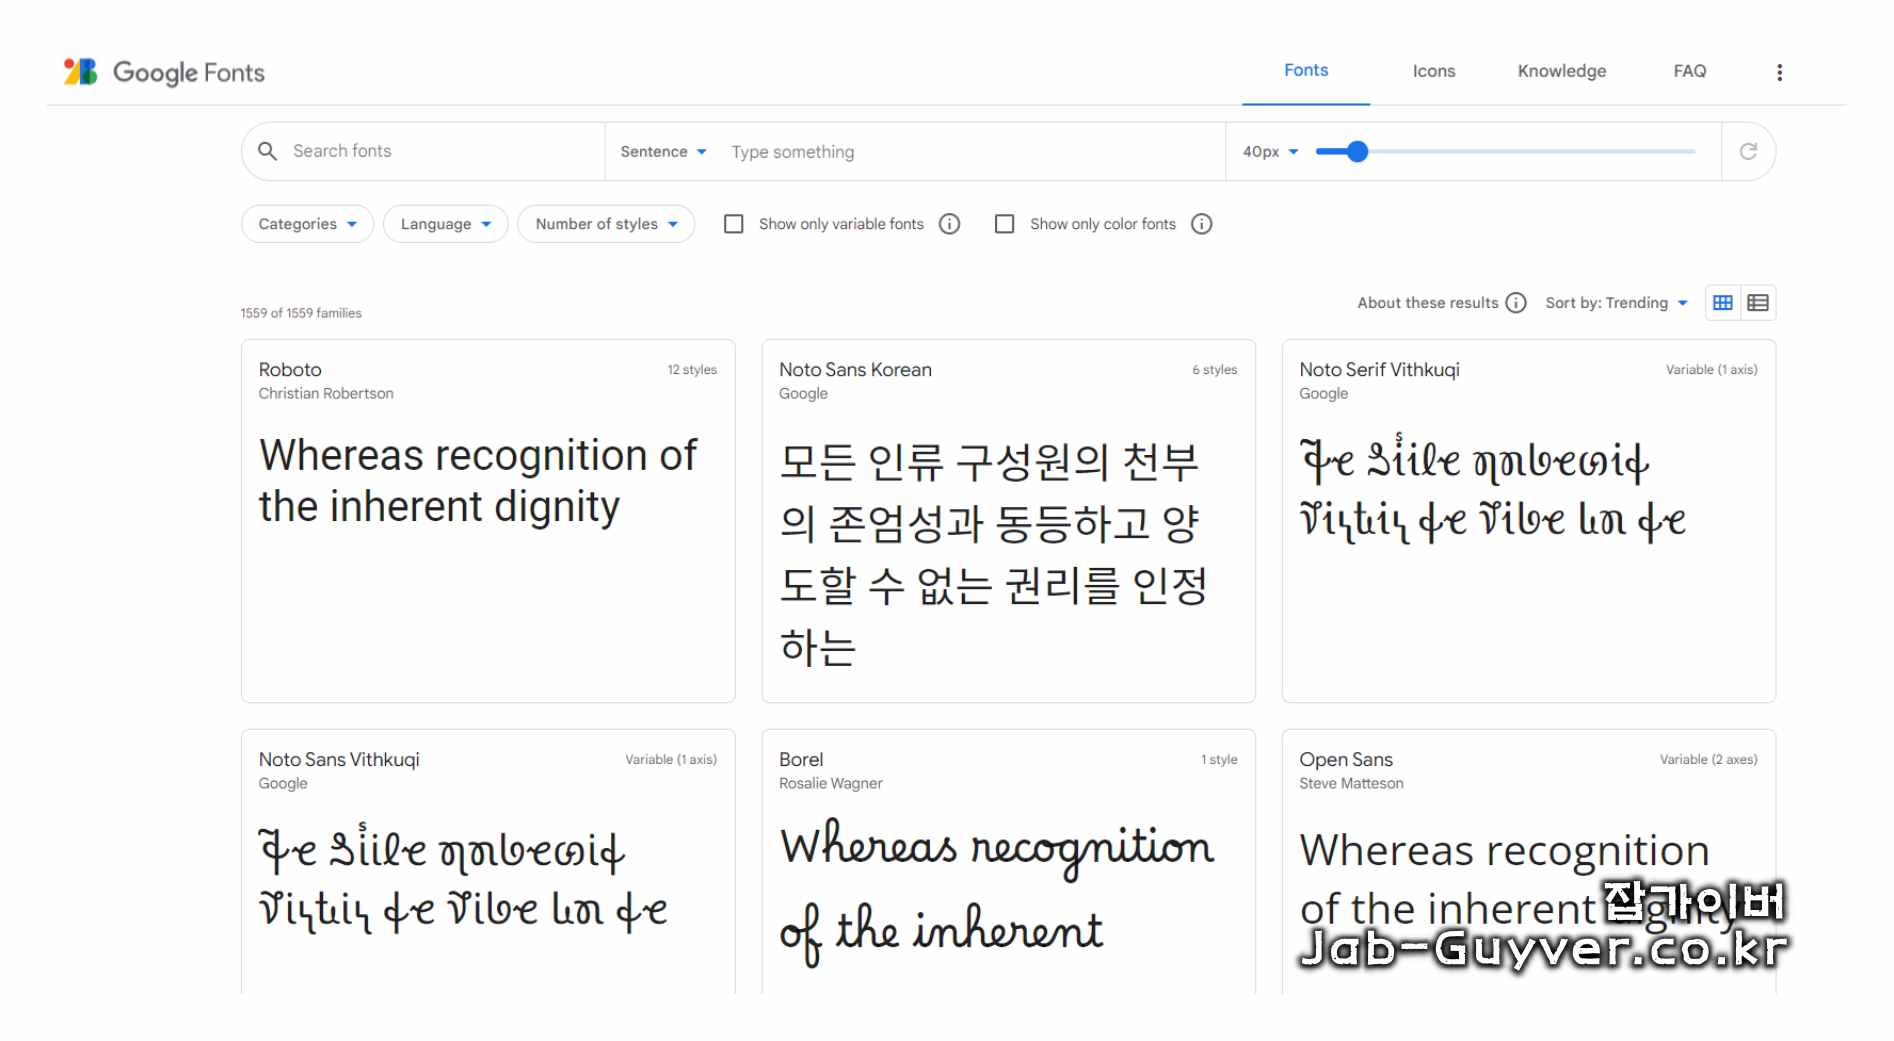Open the Sentence preview type dropdown
Viewport: 1894px width, 1041px height.
663,152
